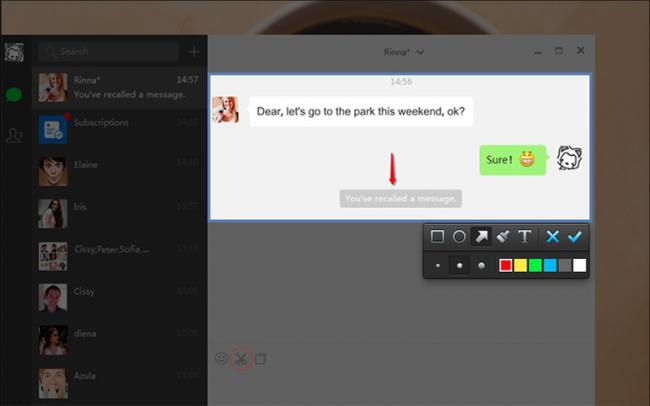Pick the red color swatch

505,265
